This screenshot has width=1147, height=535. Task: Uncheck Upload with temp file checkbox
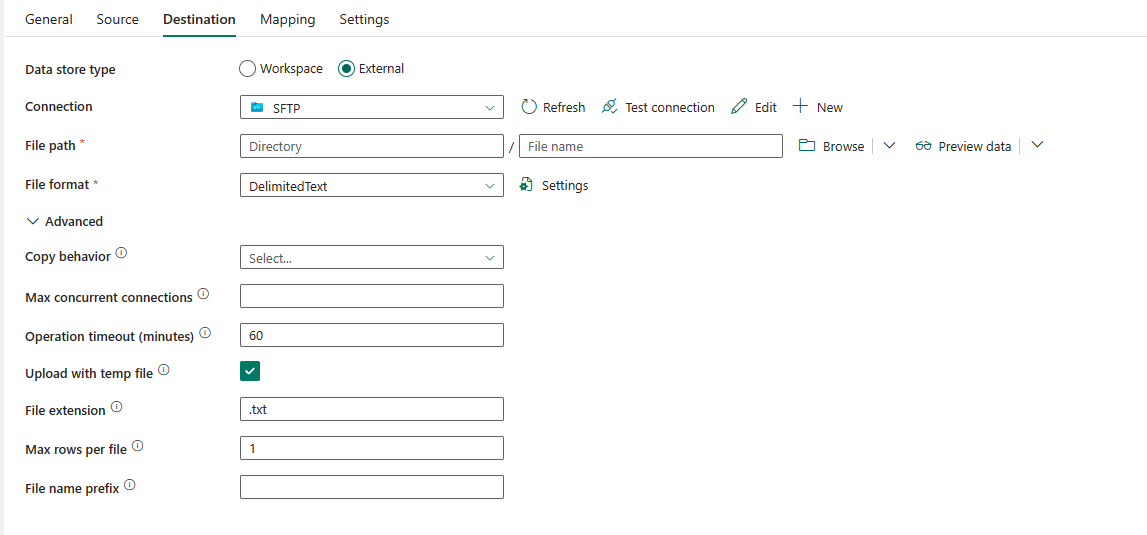click(x=250, y=372)
